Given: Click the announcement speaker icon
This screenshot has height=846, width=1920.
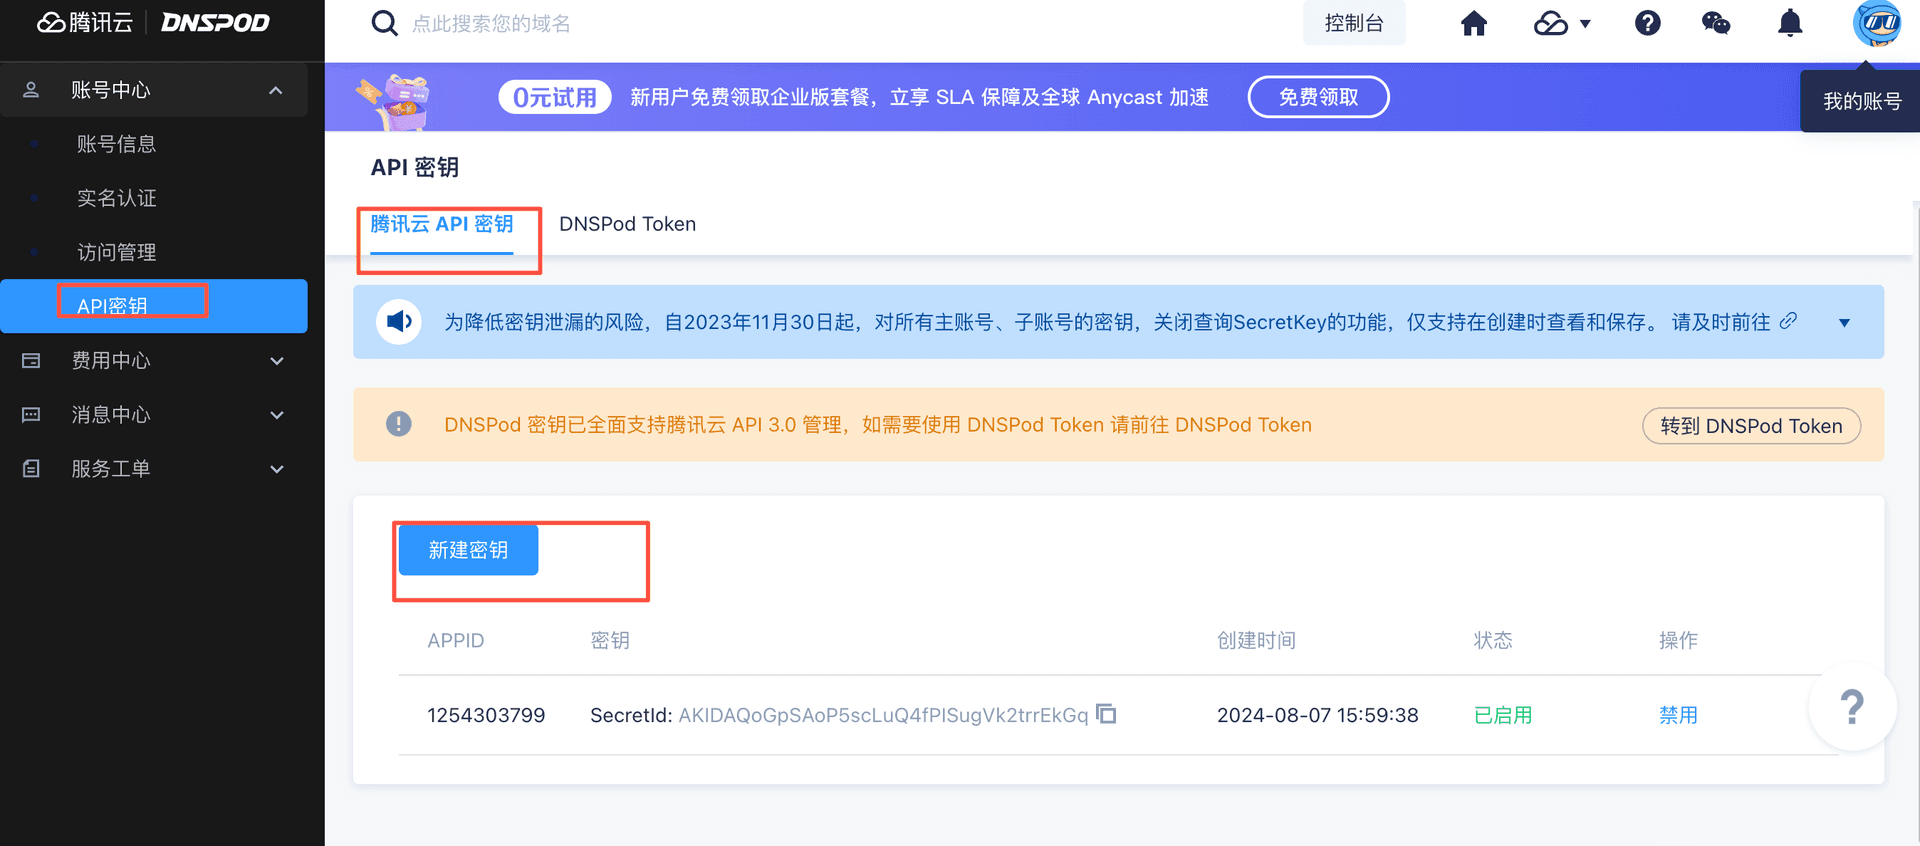Looking at the screenshot, I should pyautogui.click(x=399, y=322).
